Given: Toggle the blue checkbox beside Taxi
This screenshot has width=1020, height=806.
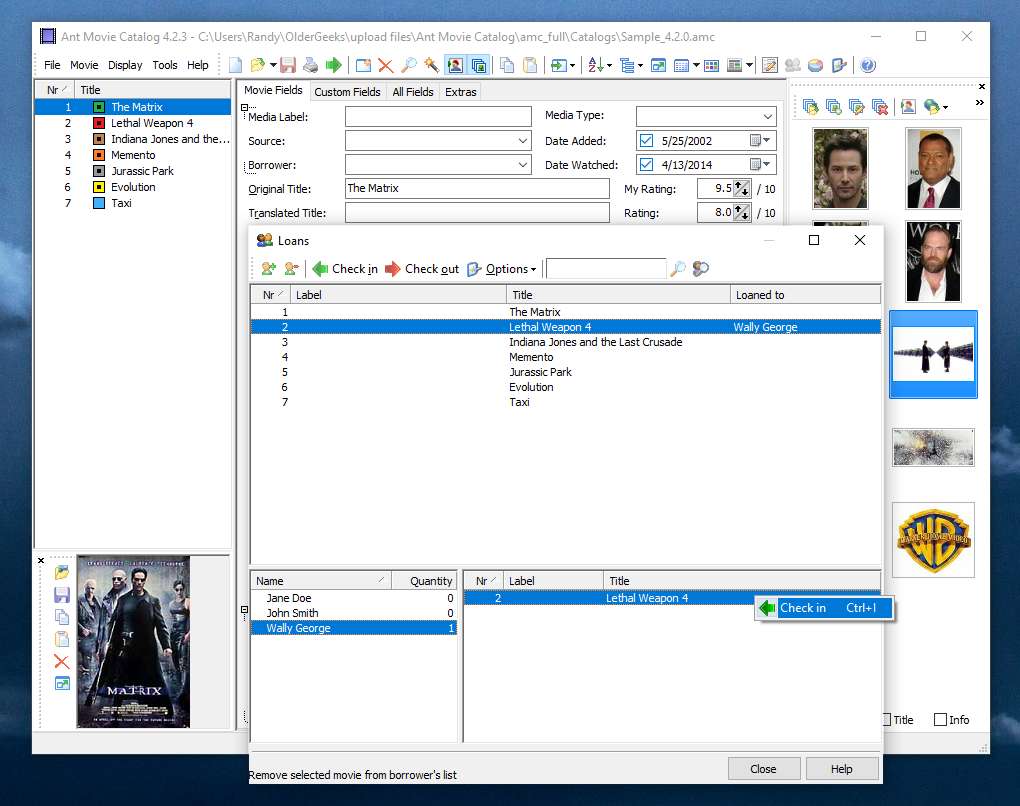Looking at the screenshot, I should click(99, 203).
